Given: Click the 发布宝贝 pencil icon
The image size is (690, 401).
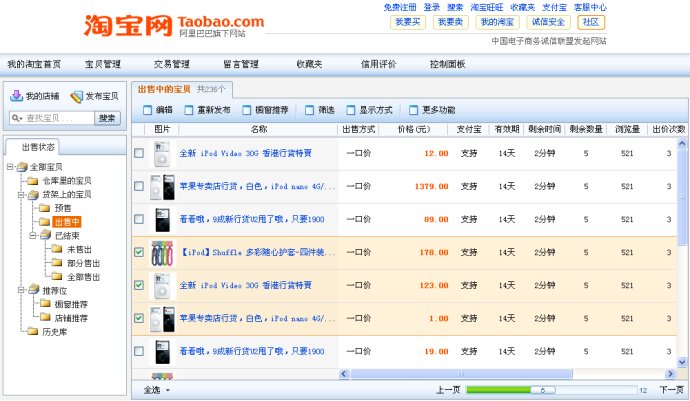Looking at the screenshot, I should tap(76, 96).
